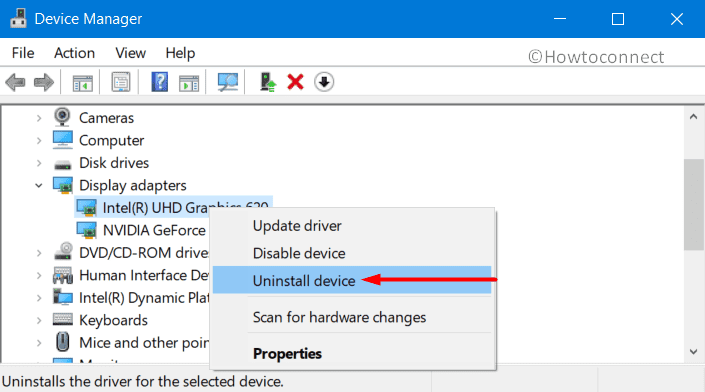The image size is (705, 392).
Task: Expand the Keyboards node
Action: pyautogui.click(x=39, y=321)
